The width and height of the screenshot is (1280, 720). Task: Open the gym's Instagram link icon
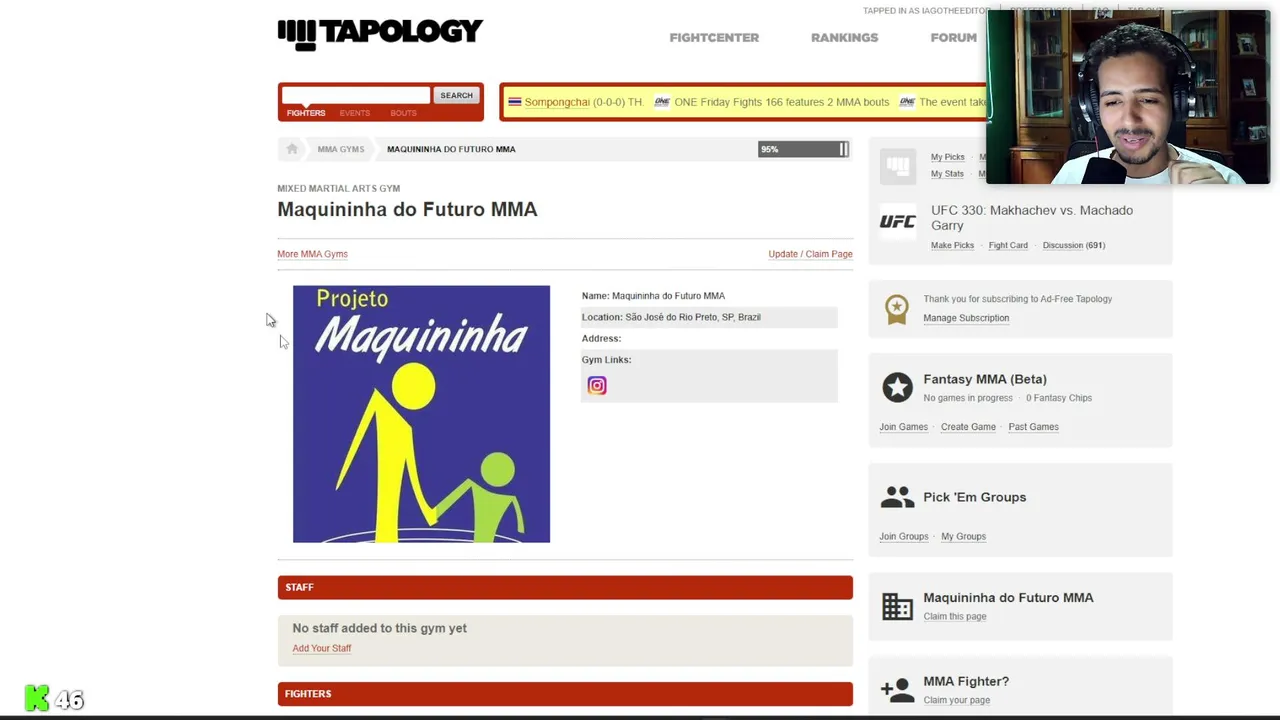point(597,385)
